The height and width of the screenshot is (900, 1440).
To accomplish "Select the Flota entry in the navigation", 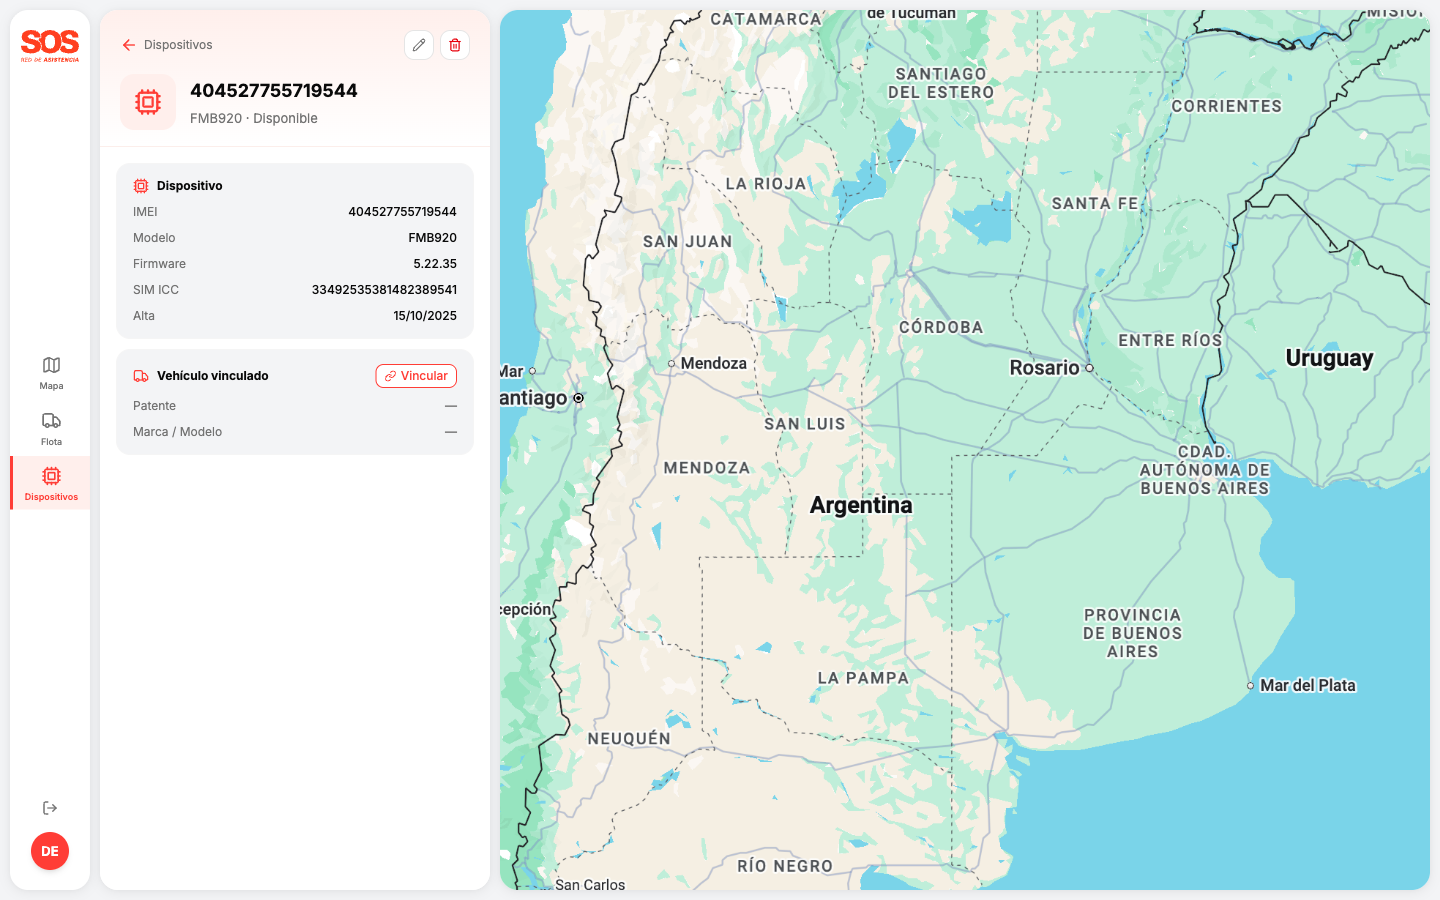I will tap(50, 429).
